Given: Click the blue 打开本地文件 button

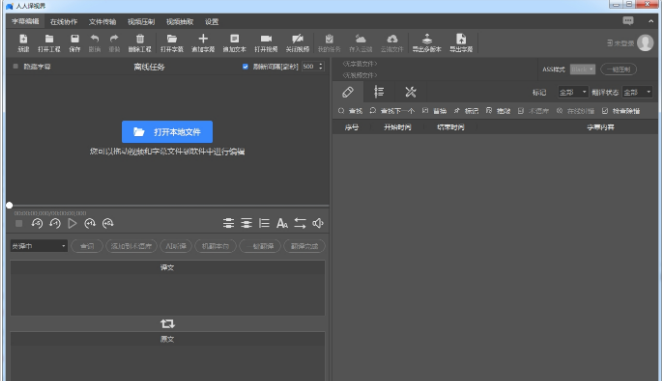Looking at the screenshot, I should click(167, 132).
